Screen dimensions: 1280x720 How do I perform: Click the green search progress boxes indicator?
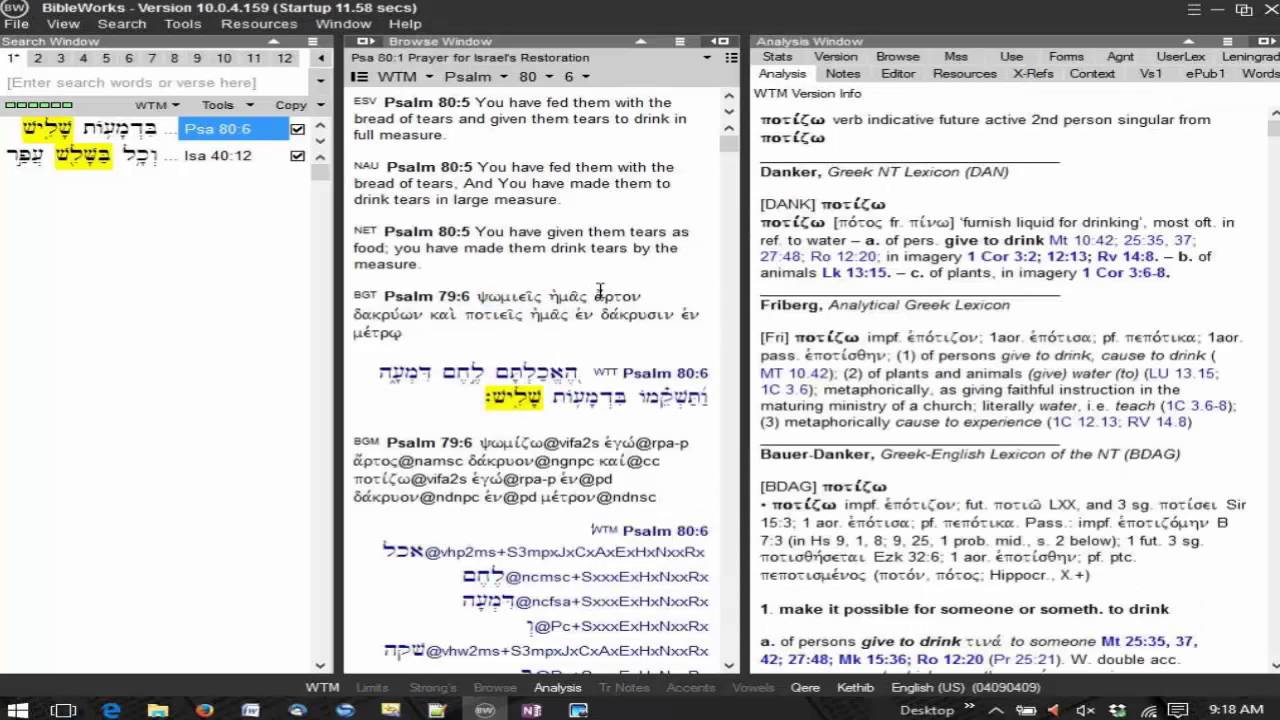(x=39, y=105)
